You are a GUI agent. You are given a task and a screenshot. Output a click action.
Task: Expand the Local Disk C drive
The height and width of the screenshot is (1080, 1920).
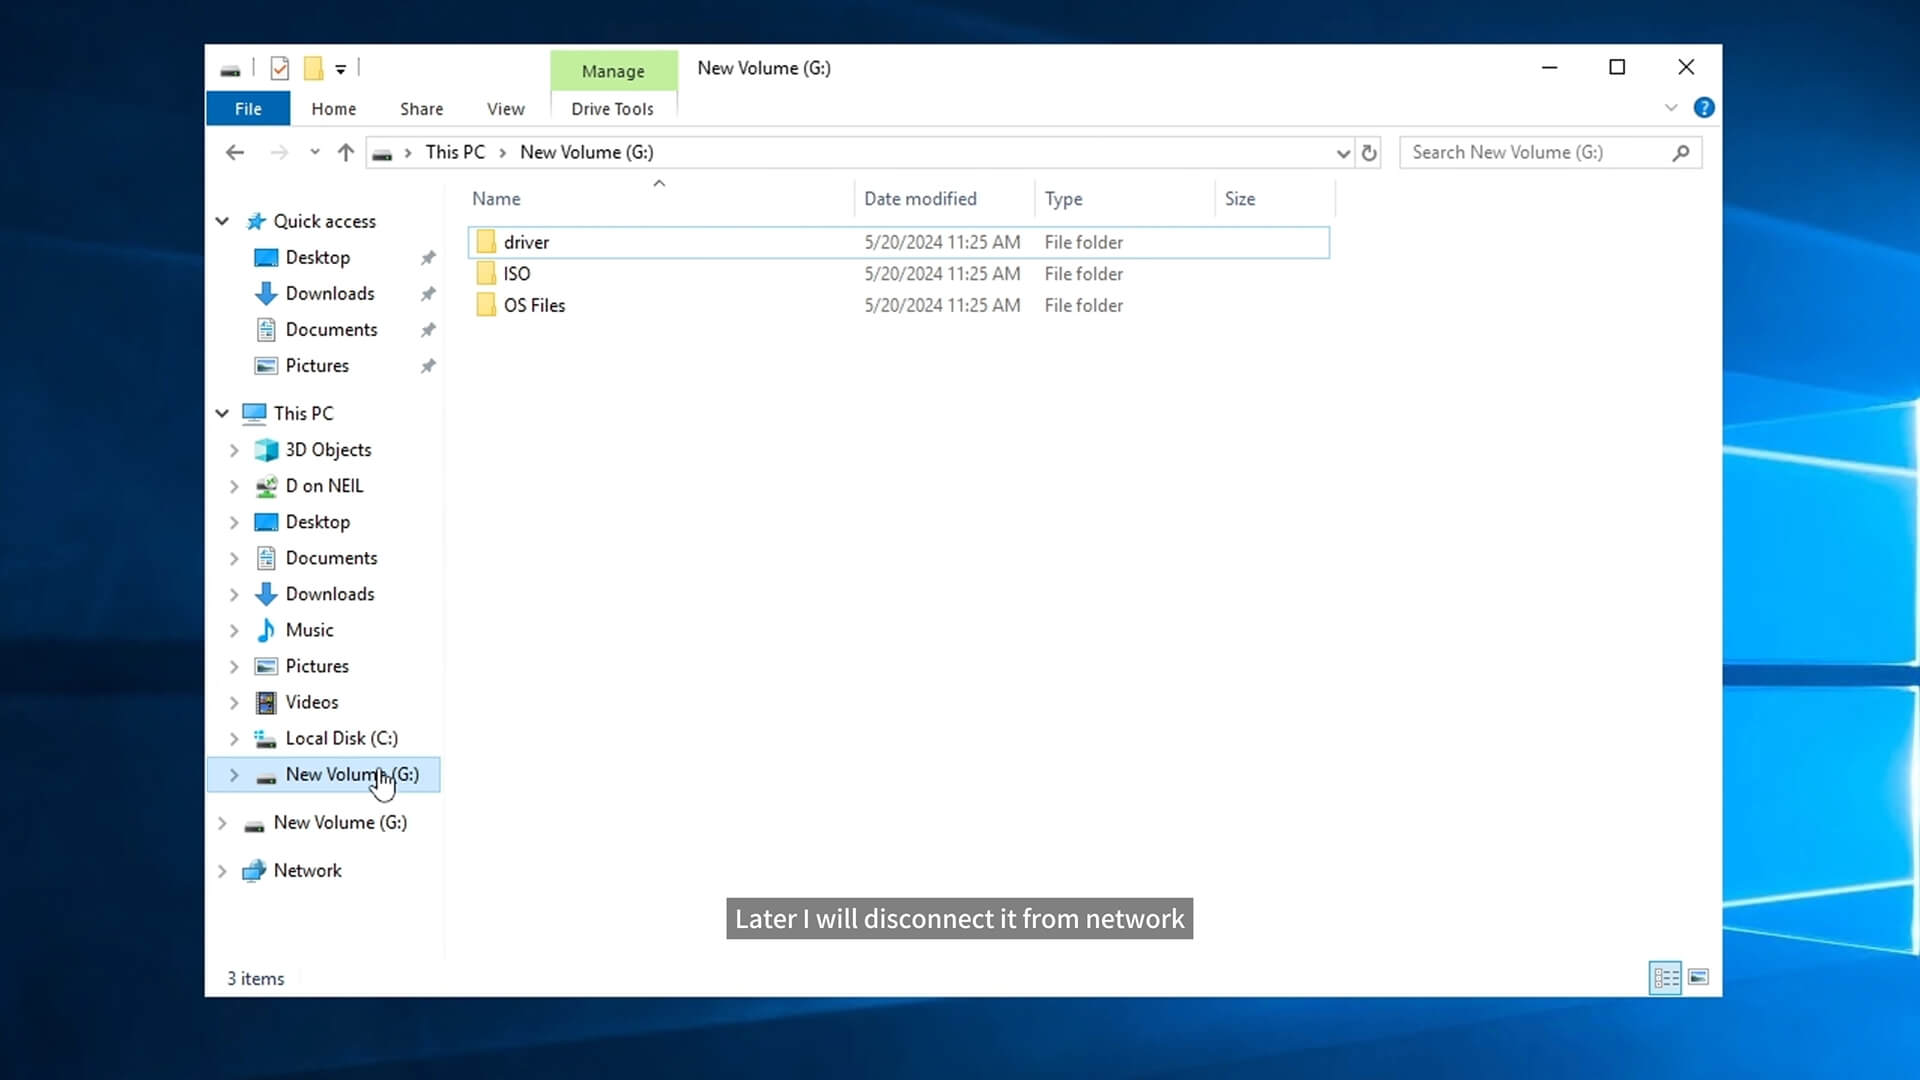pos(232,737)
